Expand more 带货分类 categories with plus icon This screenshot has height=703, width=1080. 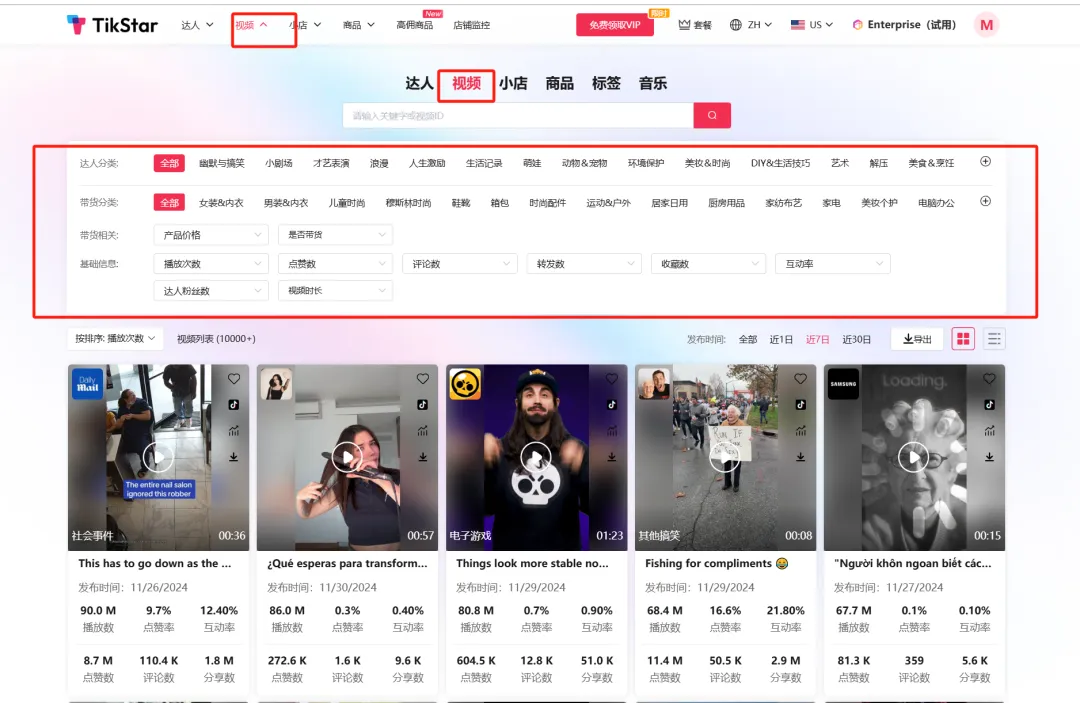pos(986,202)
